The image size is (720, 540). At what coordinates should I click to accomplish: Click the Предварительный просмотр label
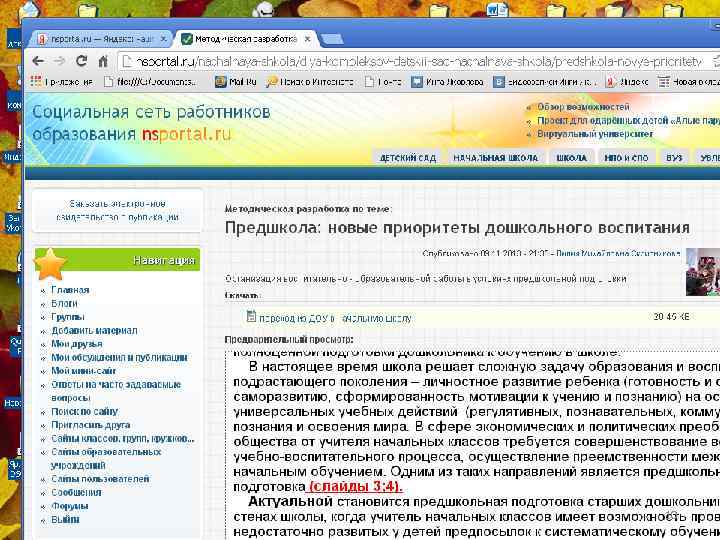(289, 340)
